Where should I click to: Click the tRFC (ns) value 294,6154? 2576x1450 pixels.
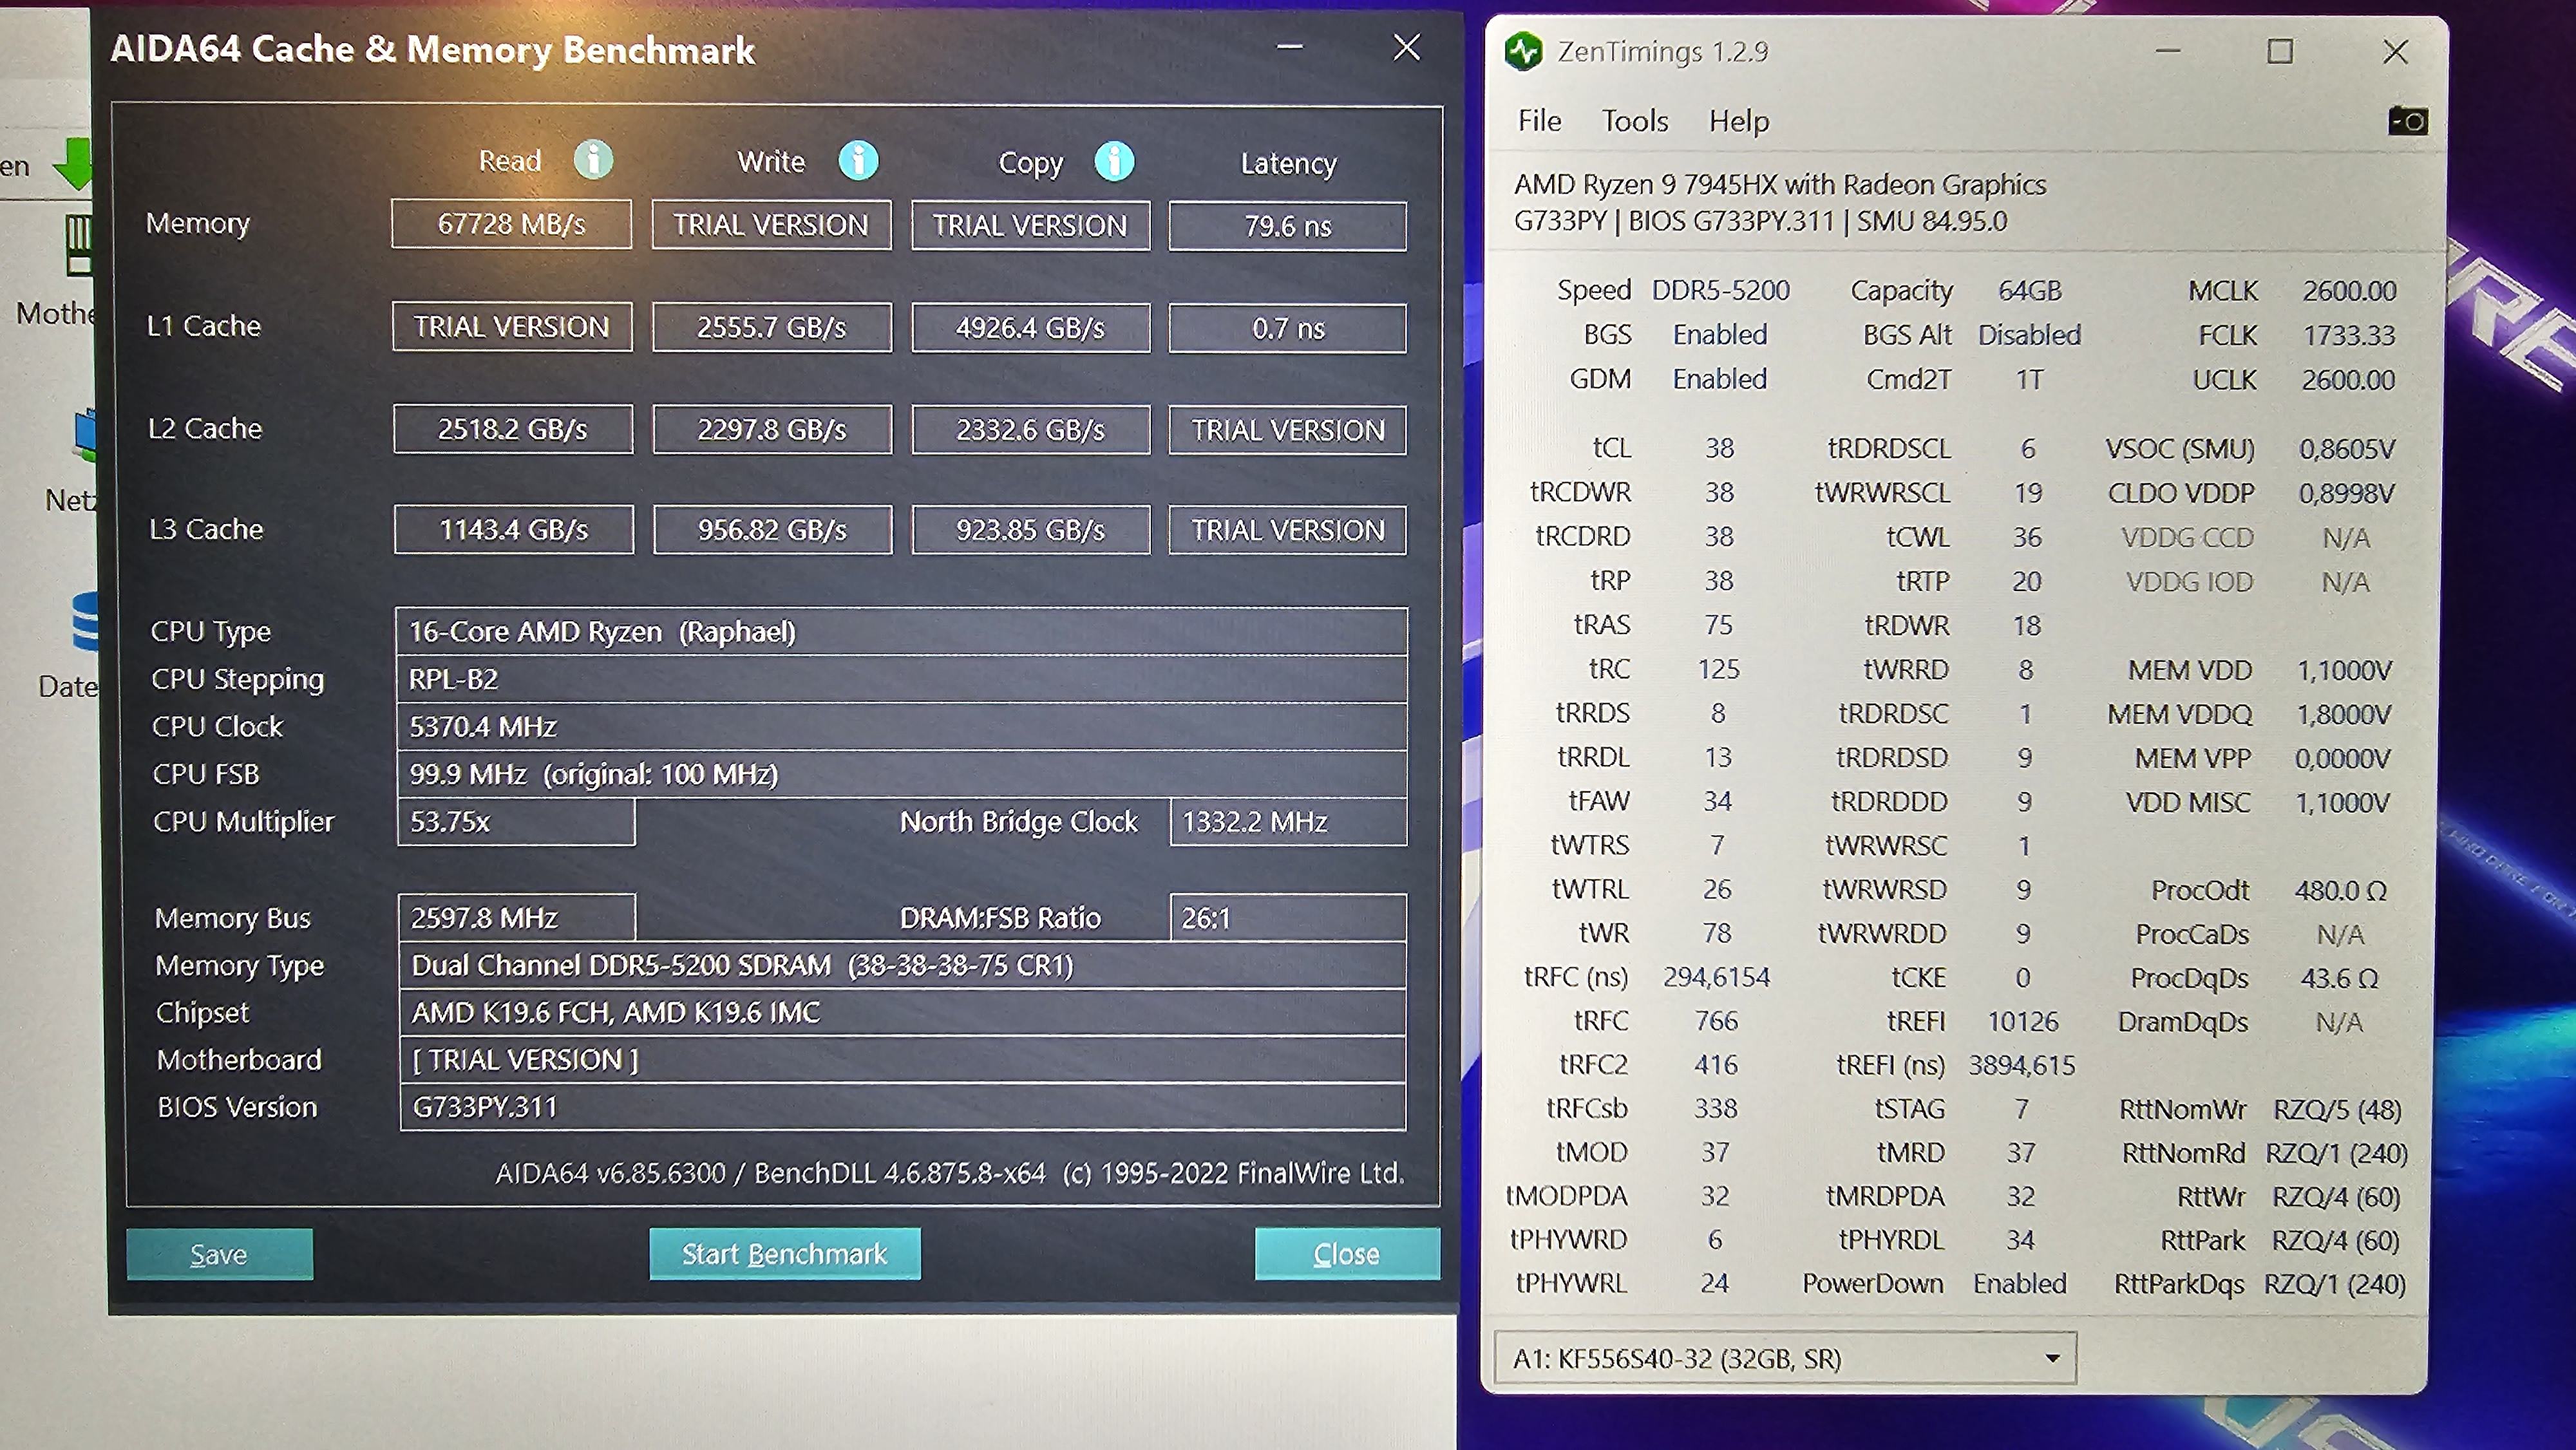tap(1716, 977)
